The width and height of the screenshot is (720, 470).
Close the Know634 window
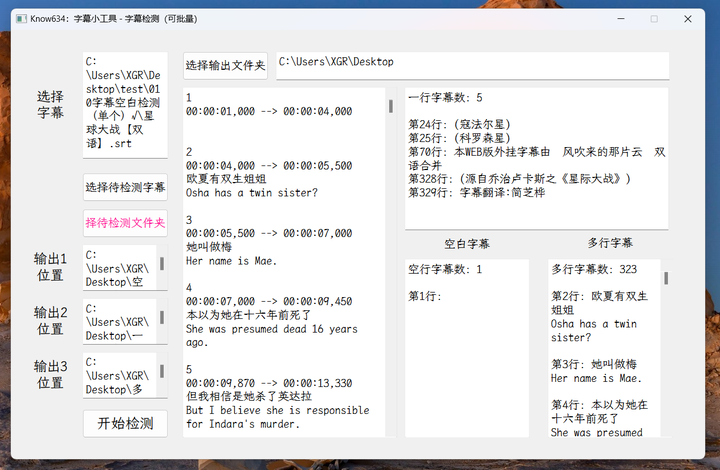[x=688, y=19]
